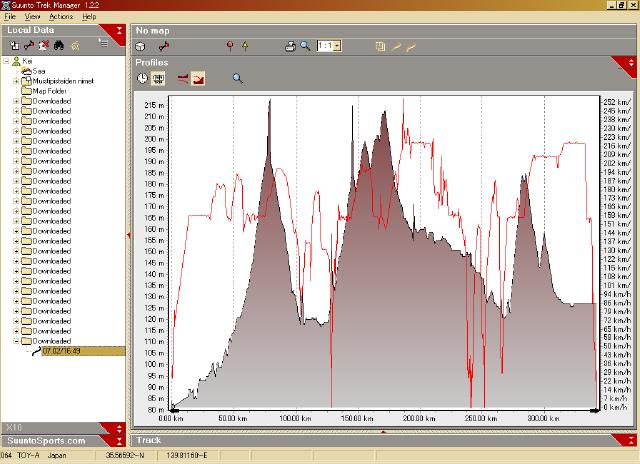The width and height of the screenshot is (640, 464).
Task: Click the route tool icon in map toolbar
Action: [164, 47]
